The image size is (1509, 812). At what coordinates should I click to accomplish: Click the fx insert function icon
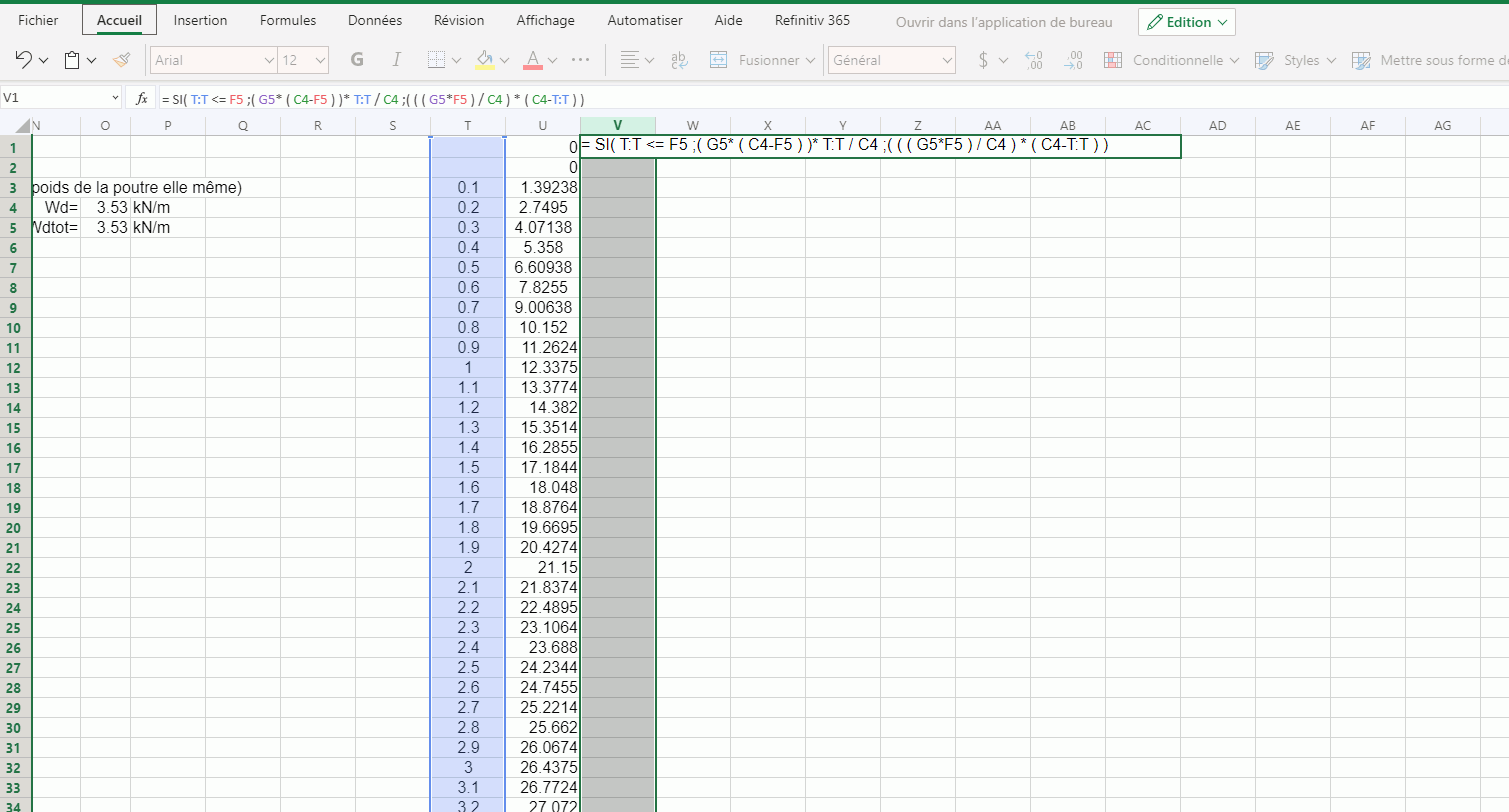pos(142,99)
